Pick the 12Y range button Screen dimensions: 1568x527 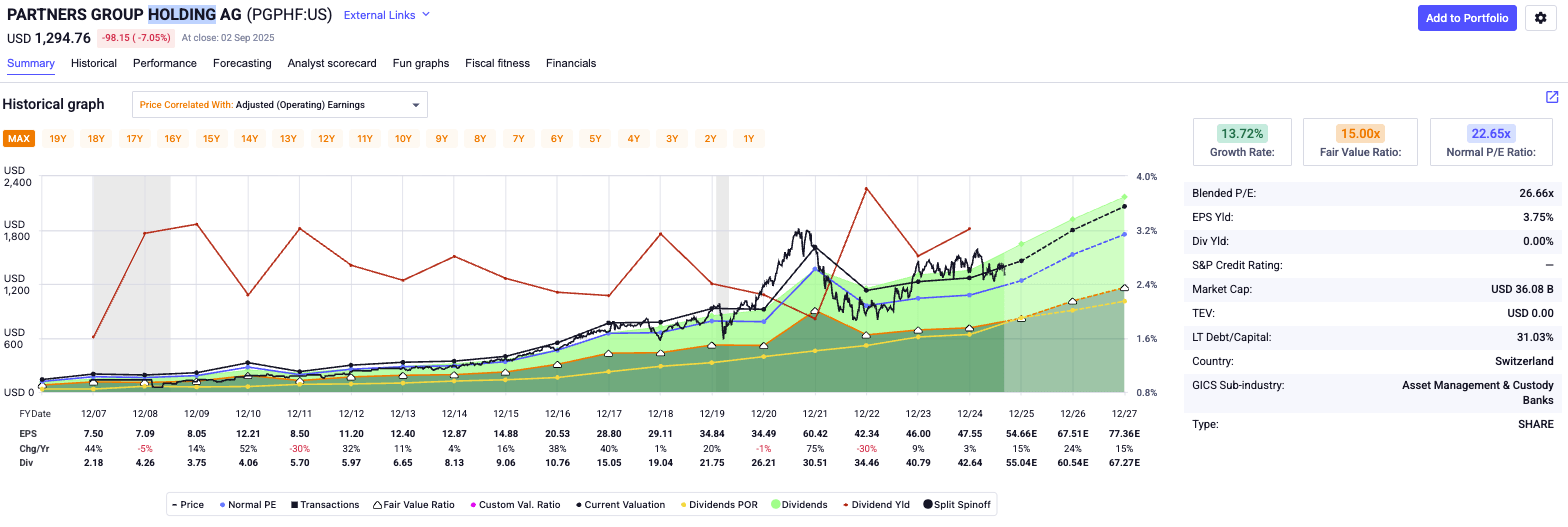[x=326, y=139]
